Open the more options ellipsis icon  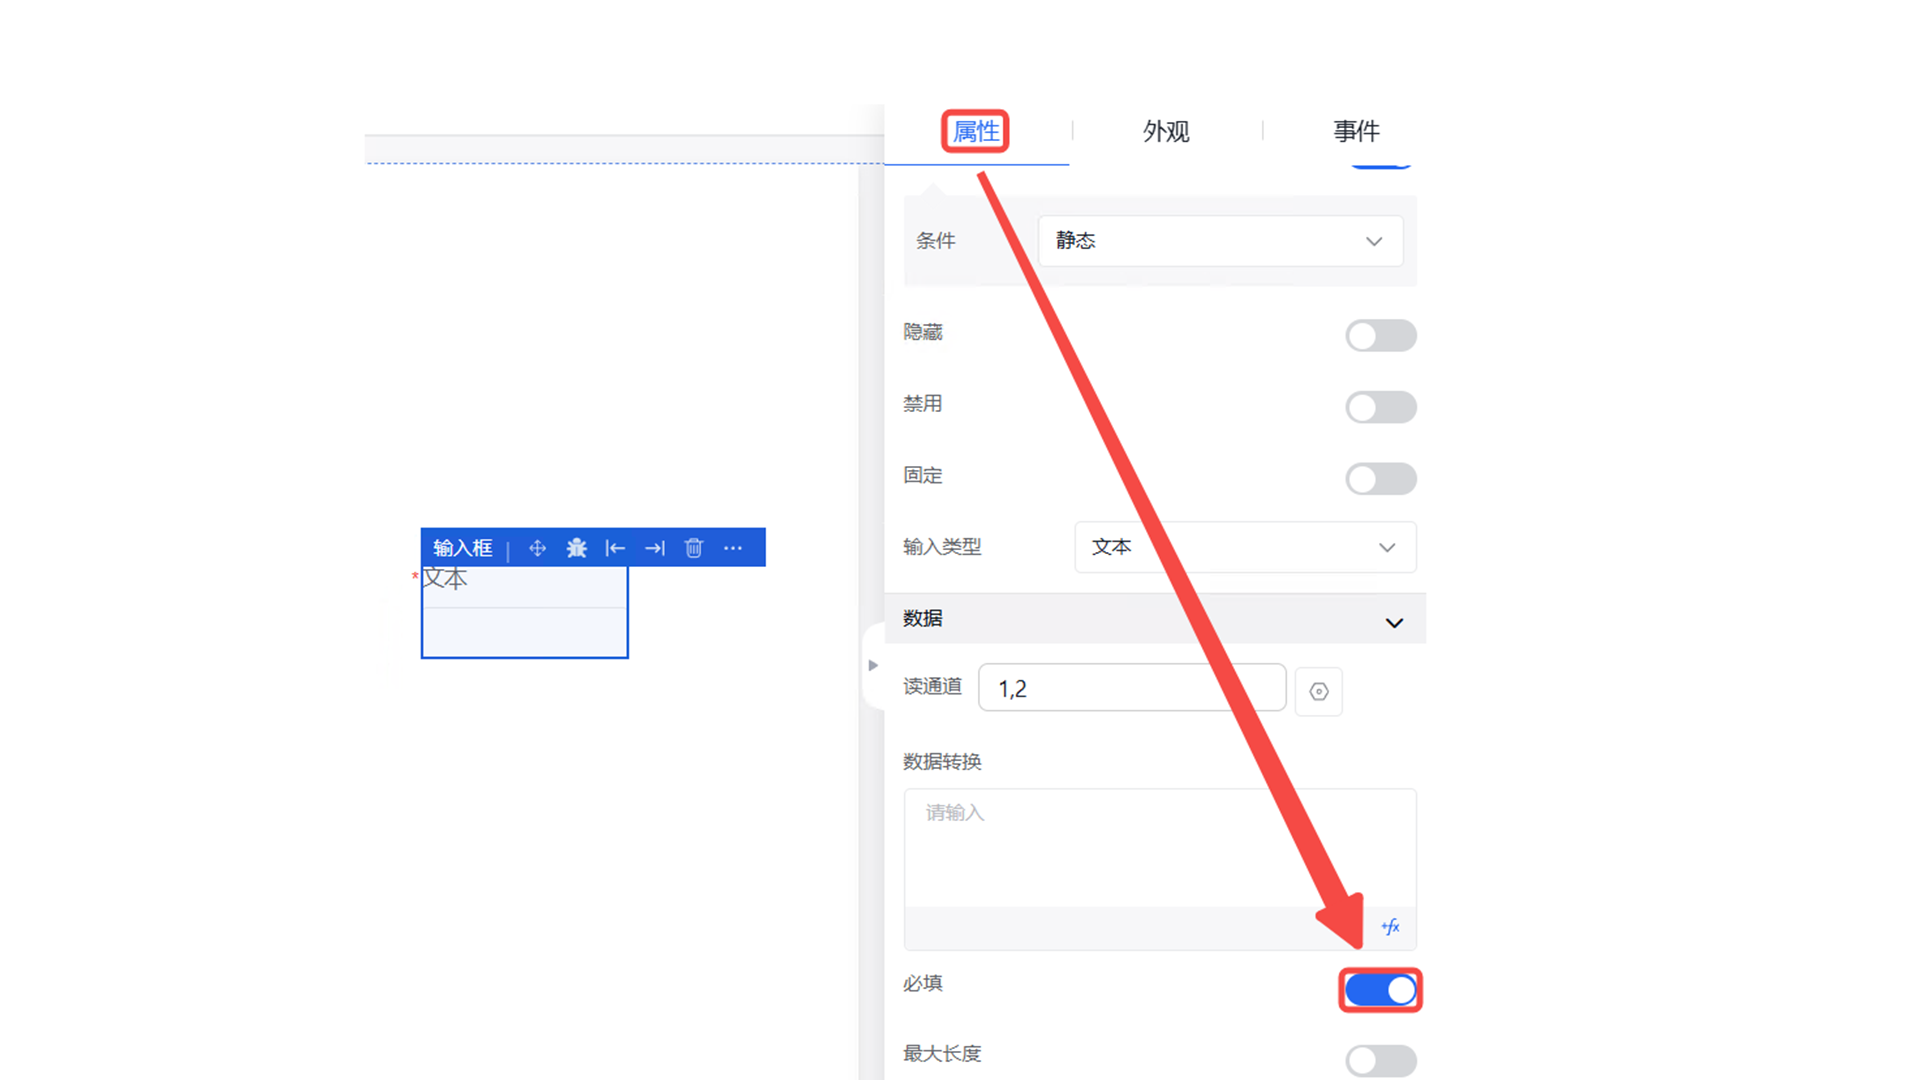(733, 548)
